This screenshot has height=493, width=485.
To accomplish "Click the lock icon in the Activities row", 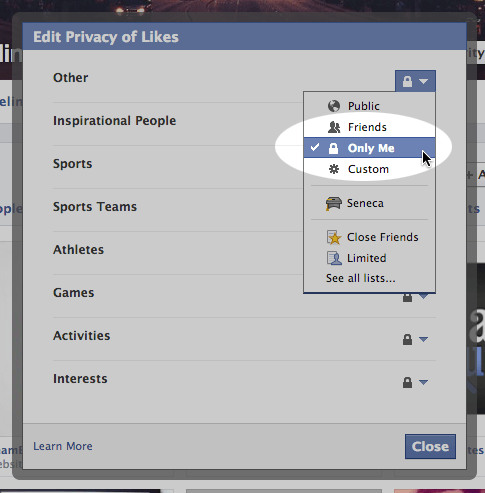I will pos(407,339).
